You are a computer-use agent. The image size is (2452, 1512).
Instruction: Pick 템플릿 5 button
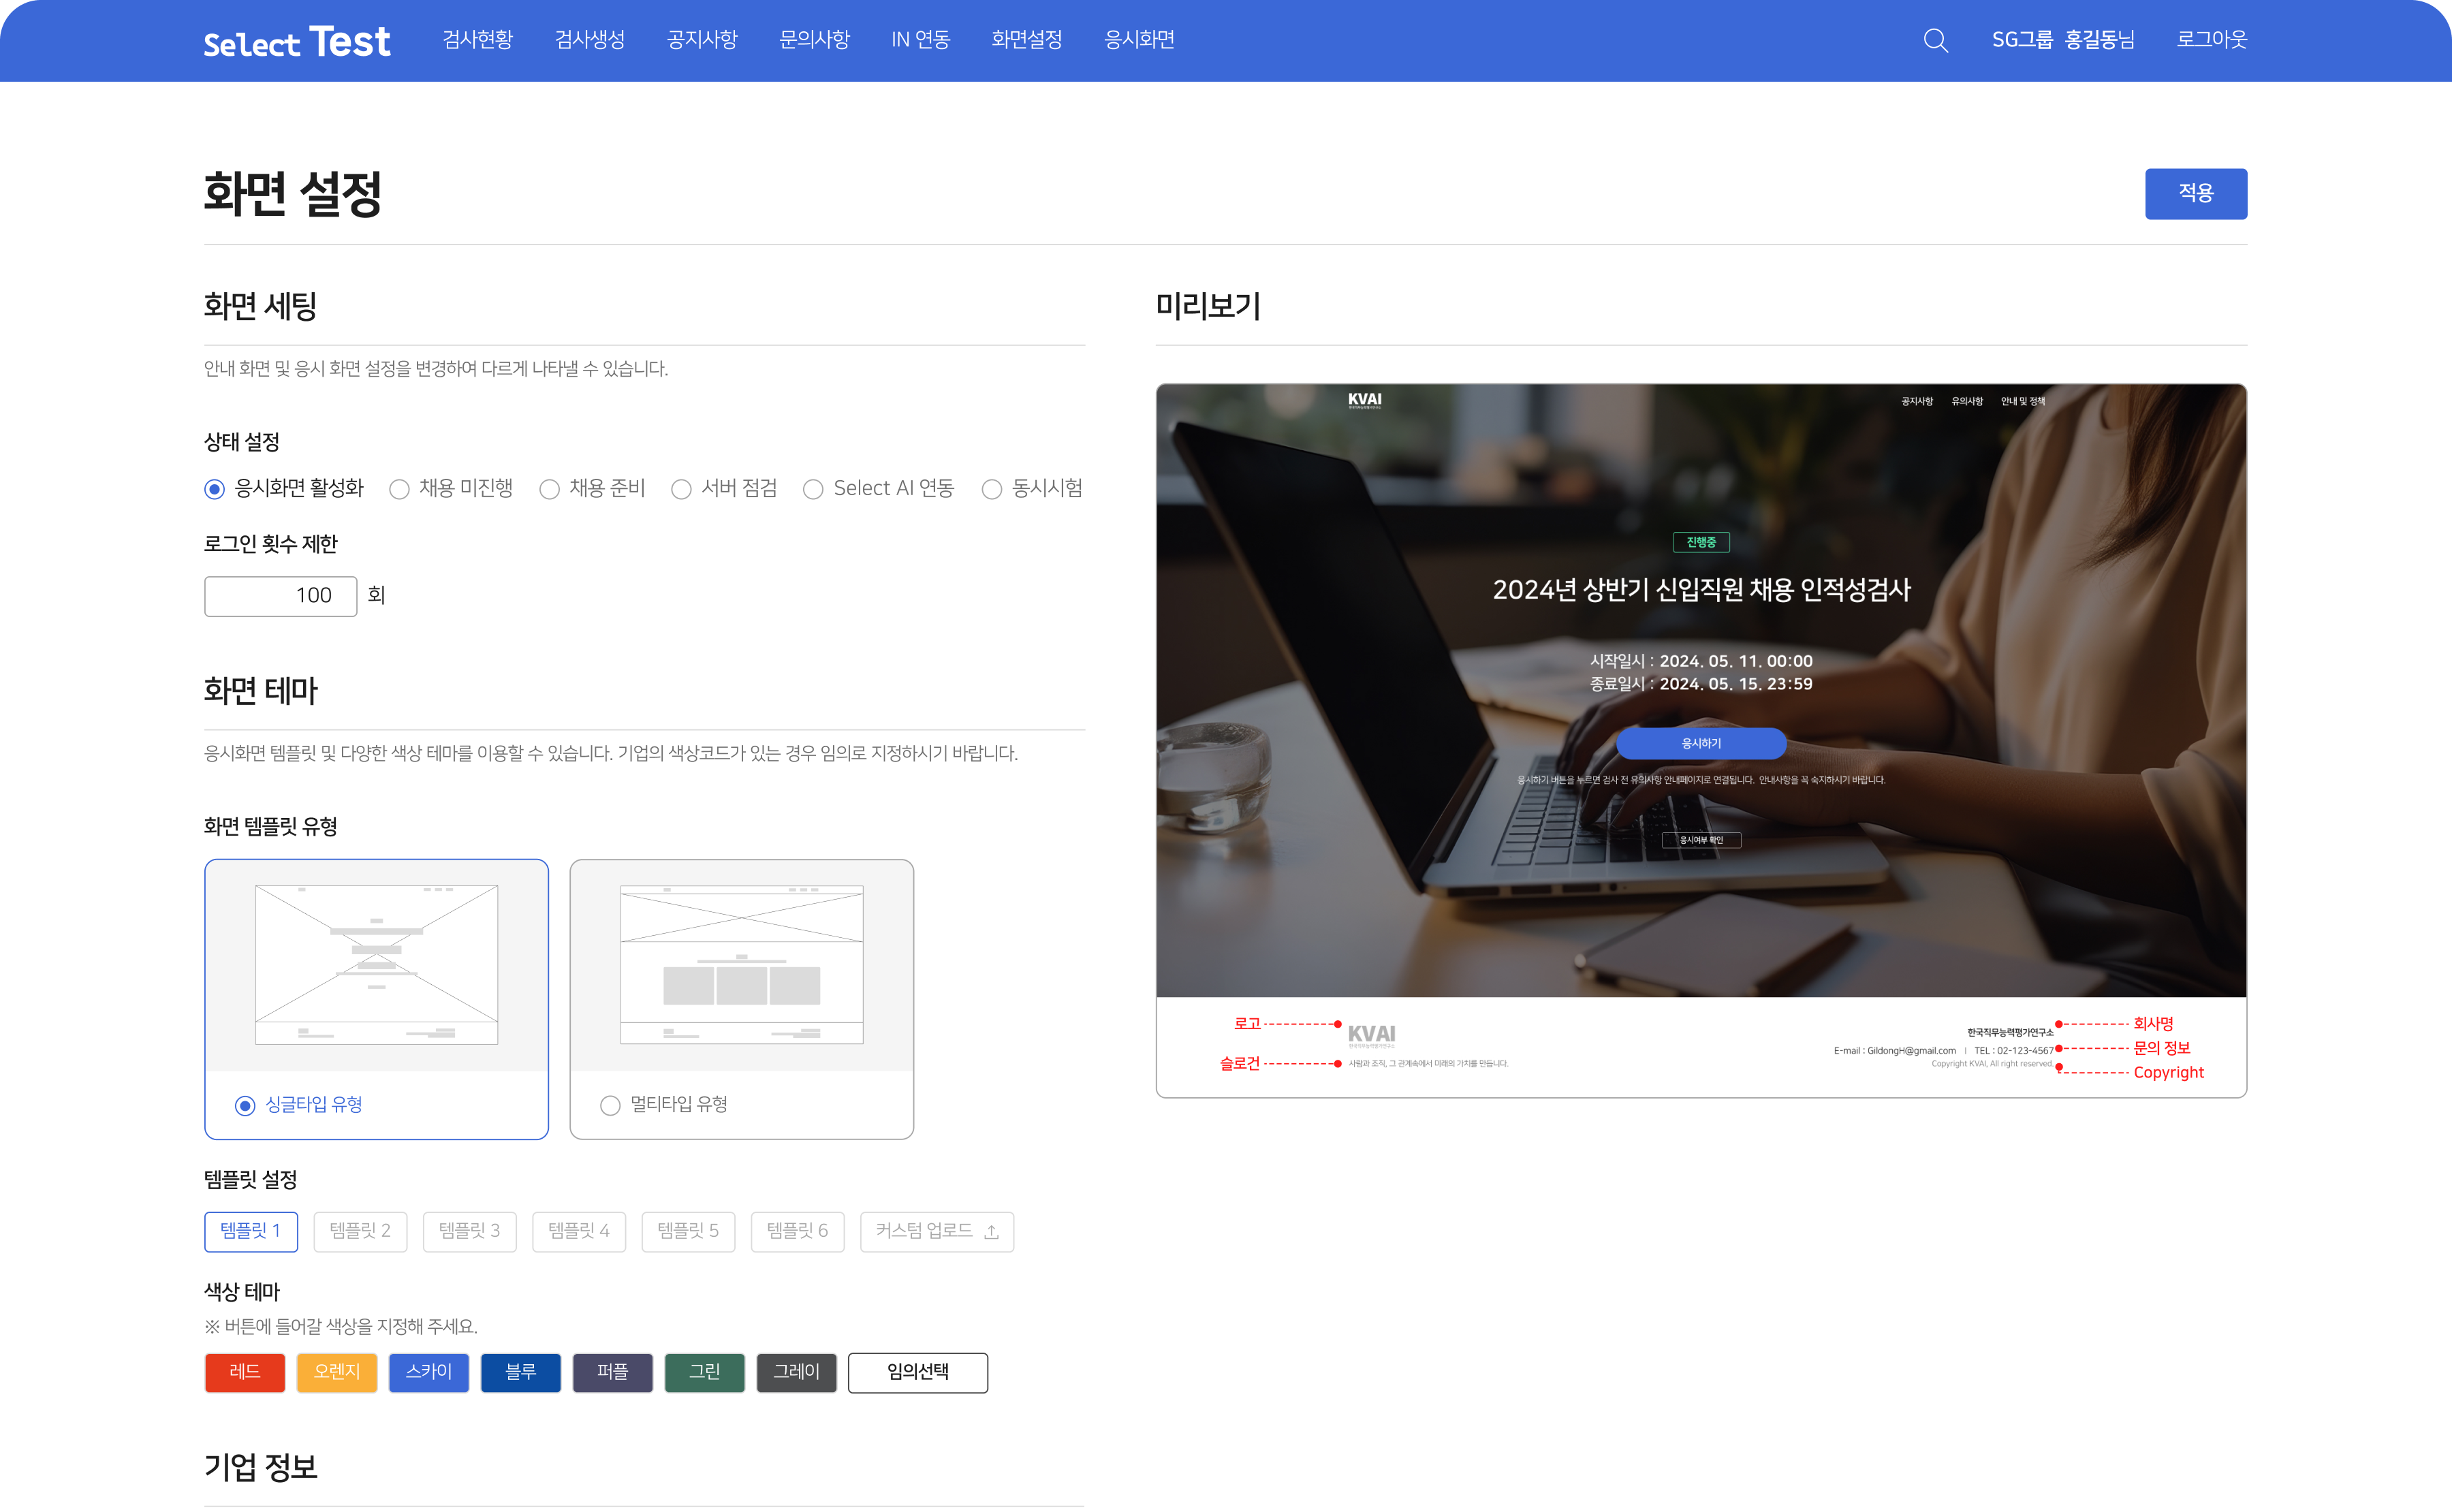pos(688,1232)
